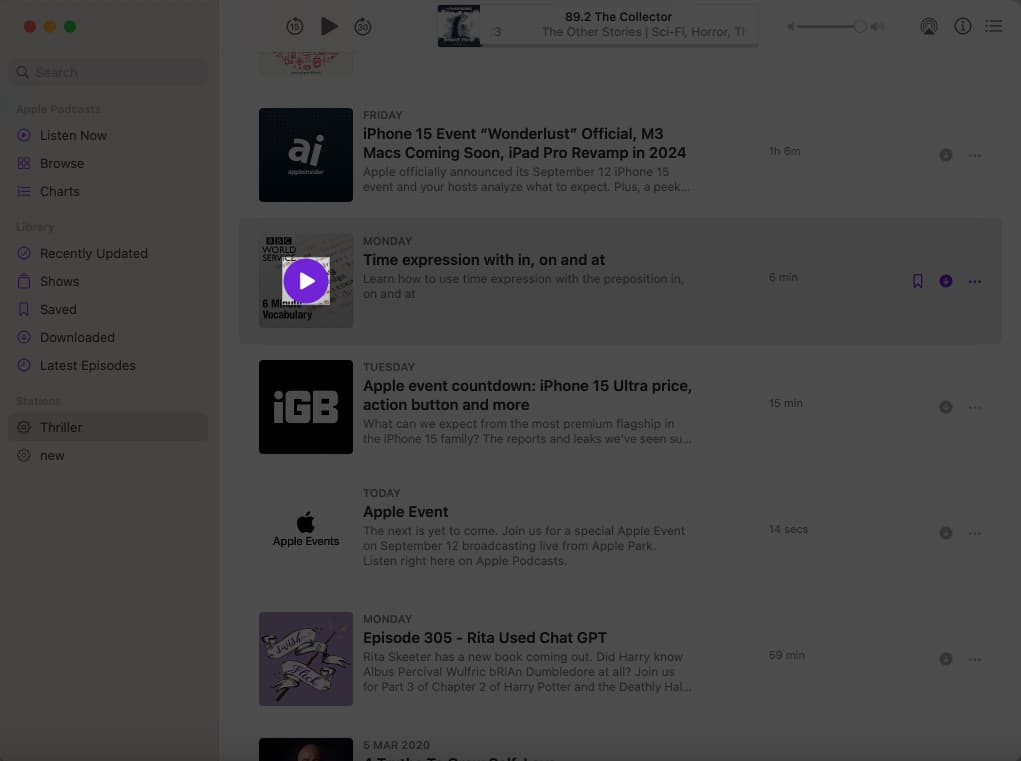The height and width of the screenshot is (761, 1021).
Task: Open Listen Now in the sidebar
Action: (x=108, y=135)
